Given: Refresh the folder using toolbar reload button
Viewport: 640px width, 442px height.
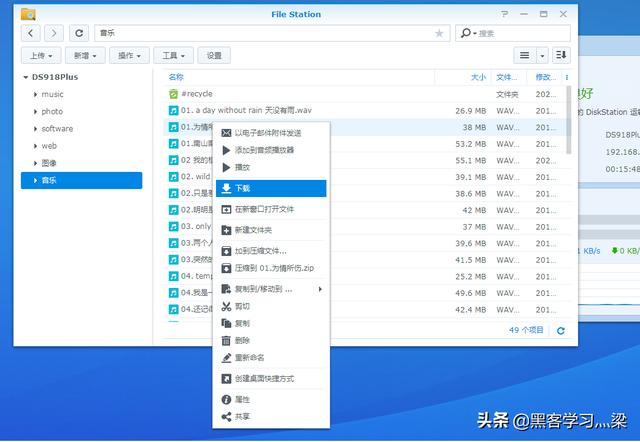Looking at the screenshot, I should 79,33.
